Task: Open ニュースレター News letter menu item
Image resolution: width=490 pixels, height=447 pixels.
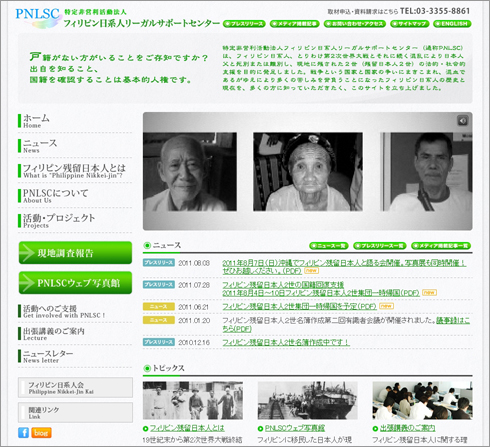Action: pos(75,356)
